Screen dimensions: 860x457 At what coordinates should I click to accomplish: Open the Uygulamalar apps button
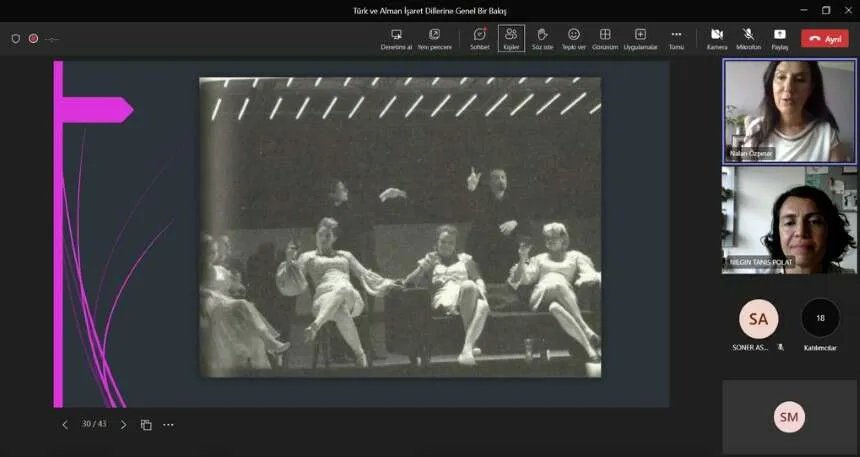640,35
